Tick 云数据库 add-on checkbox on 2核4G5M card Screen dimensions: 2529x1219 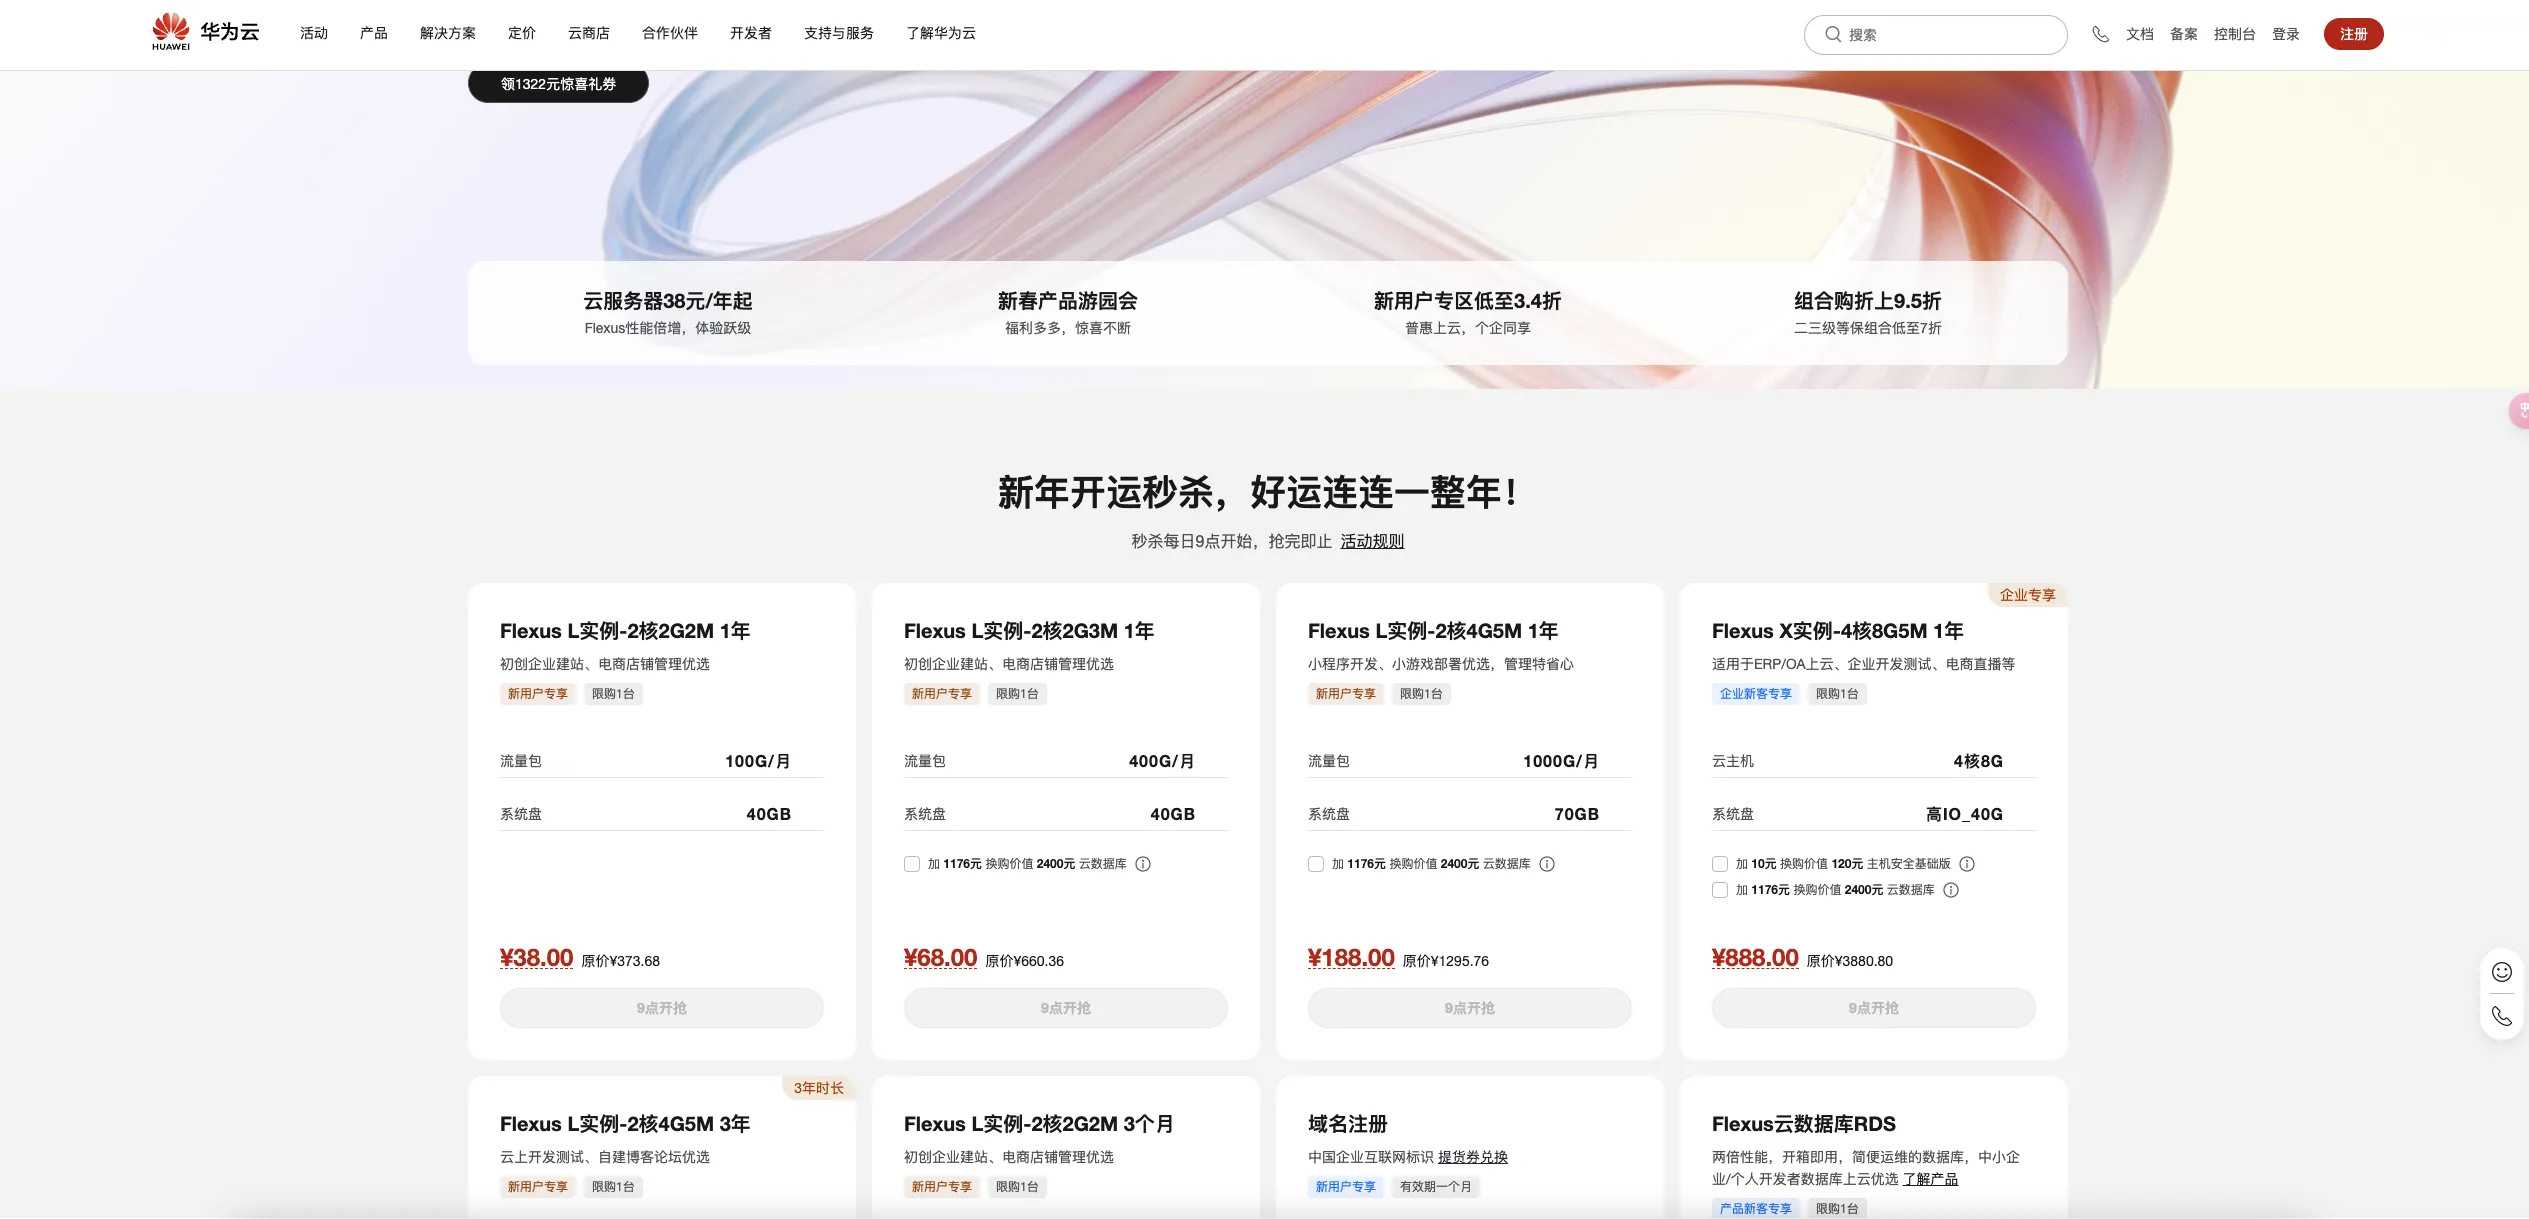pyautogui.click(x=1316, y=864)
